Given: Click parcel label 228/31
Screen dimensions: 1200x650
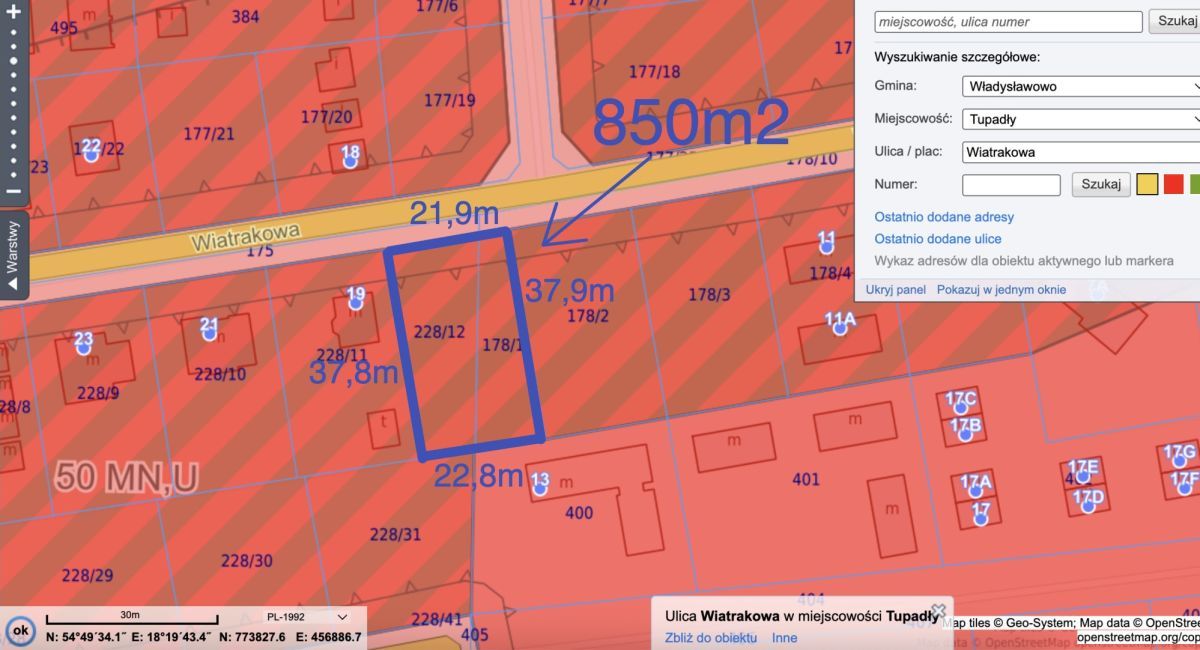Looking at the screenshot, I should (x=395, y=534).
